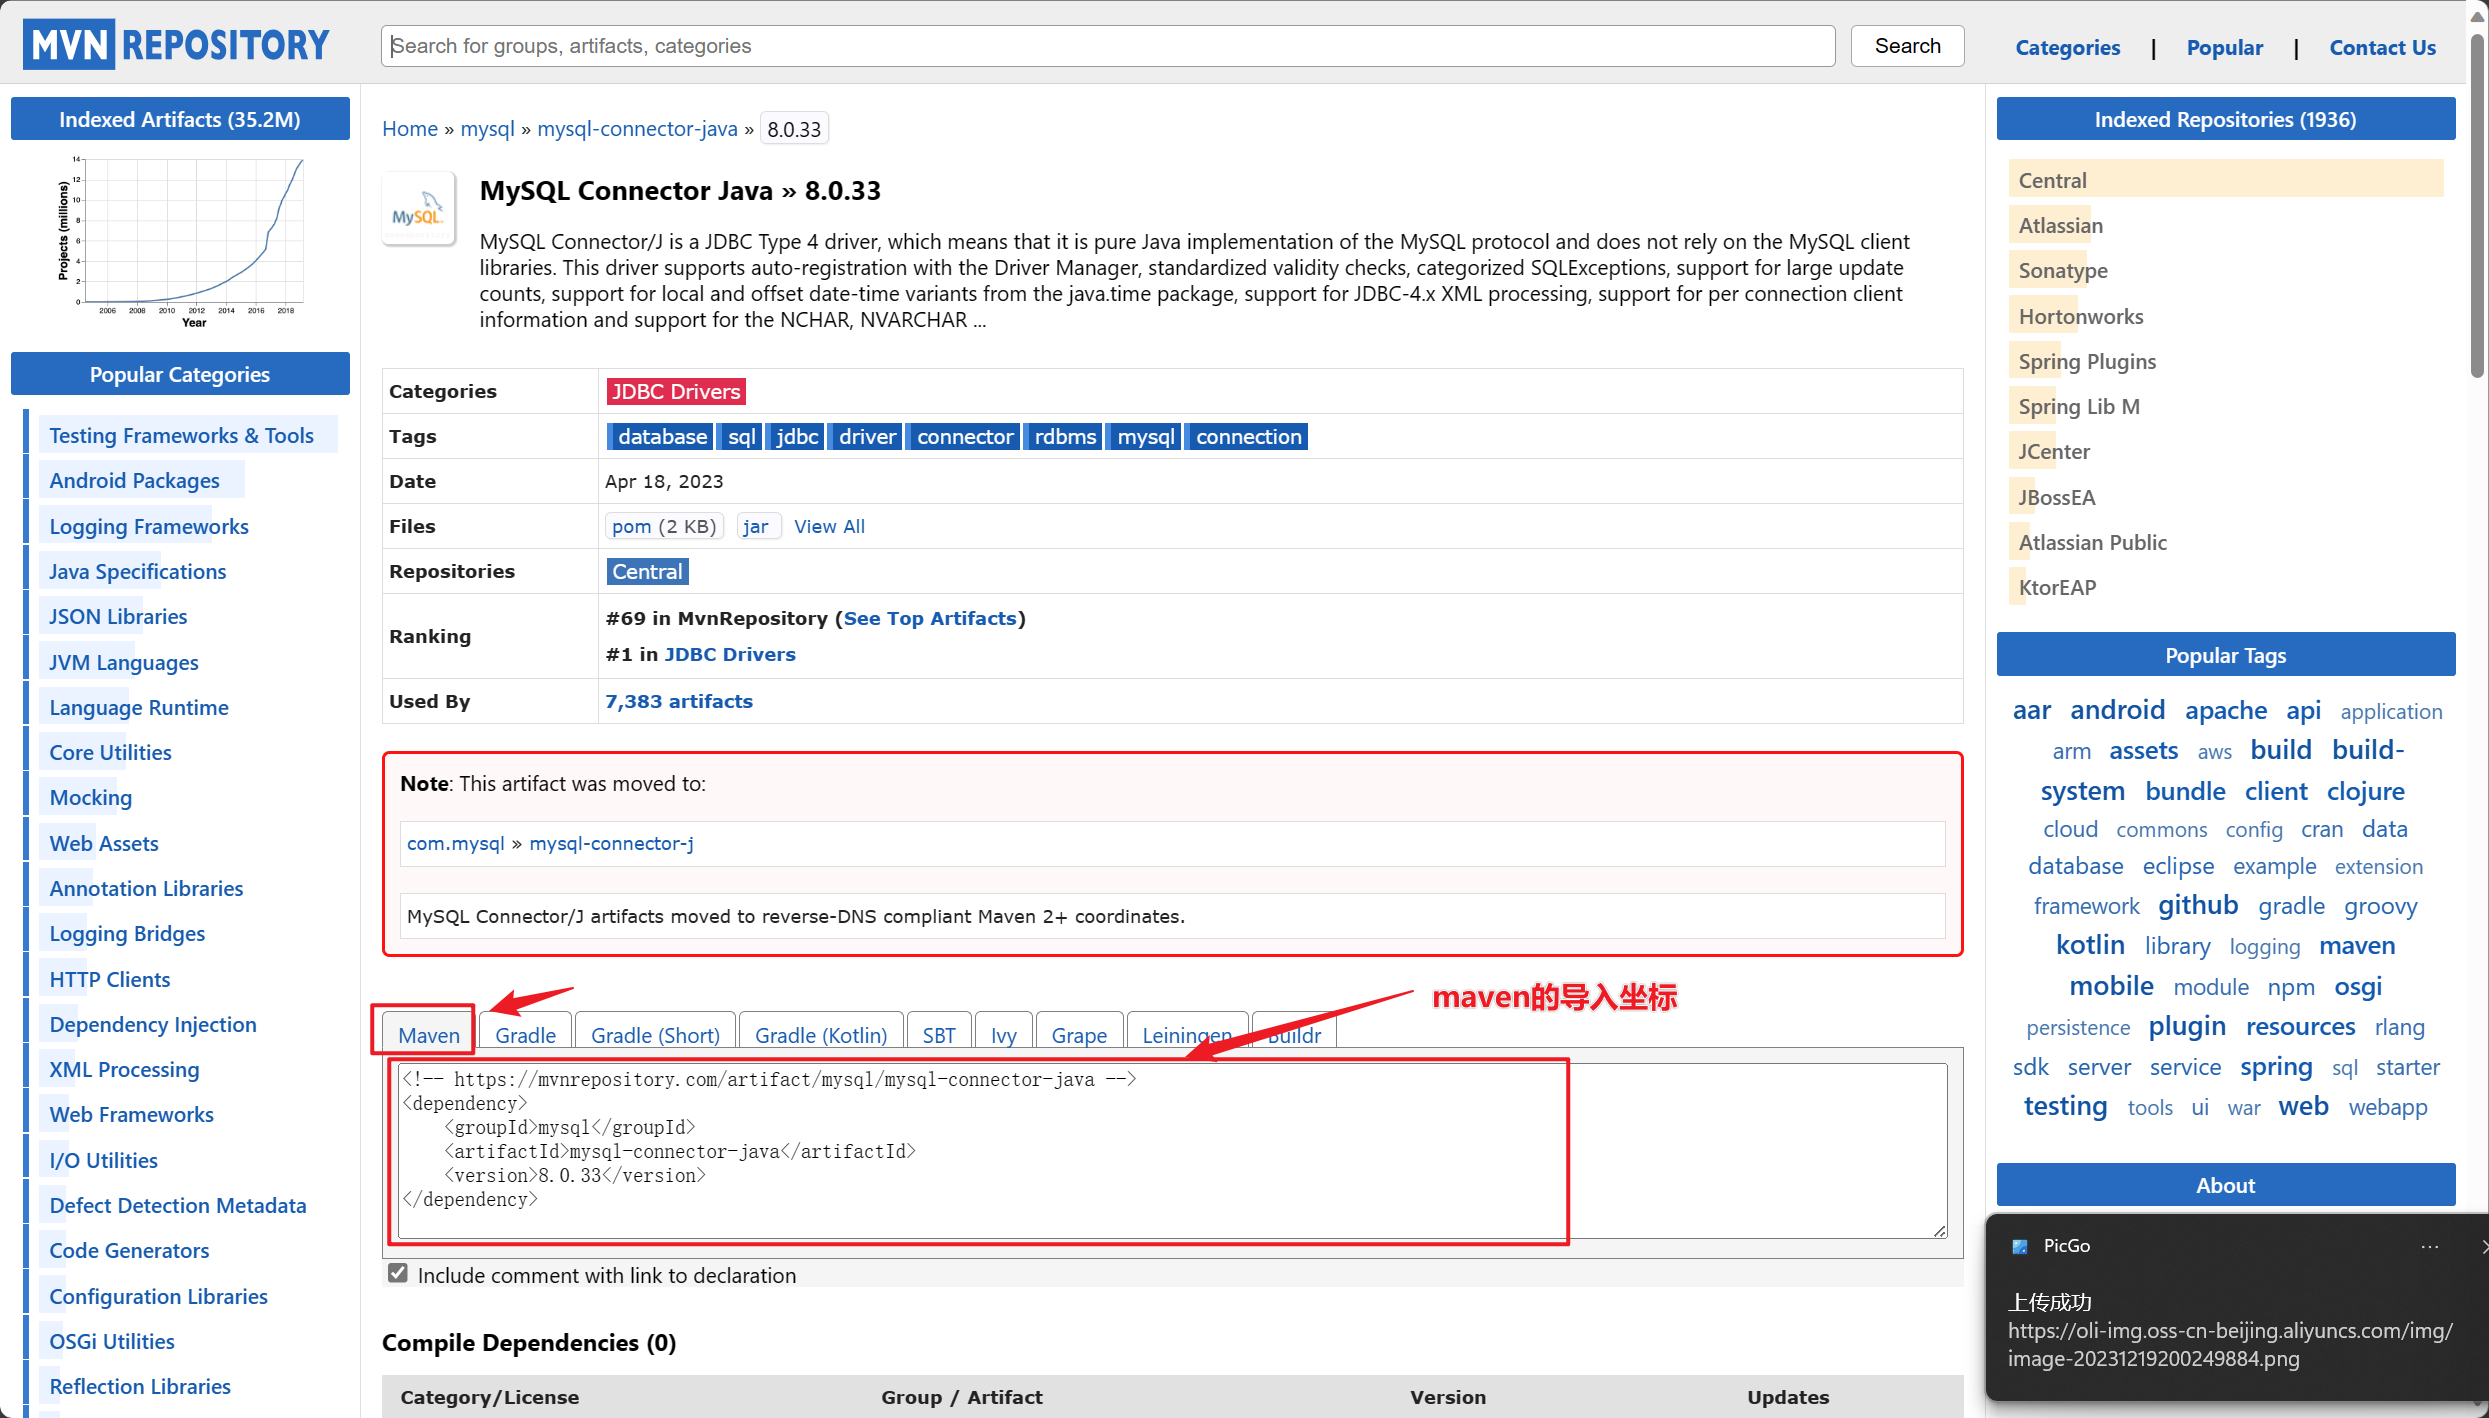
Task: Open XML Processing category
Action: [x=124, y=1069]
